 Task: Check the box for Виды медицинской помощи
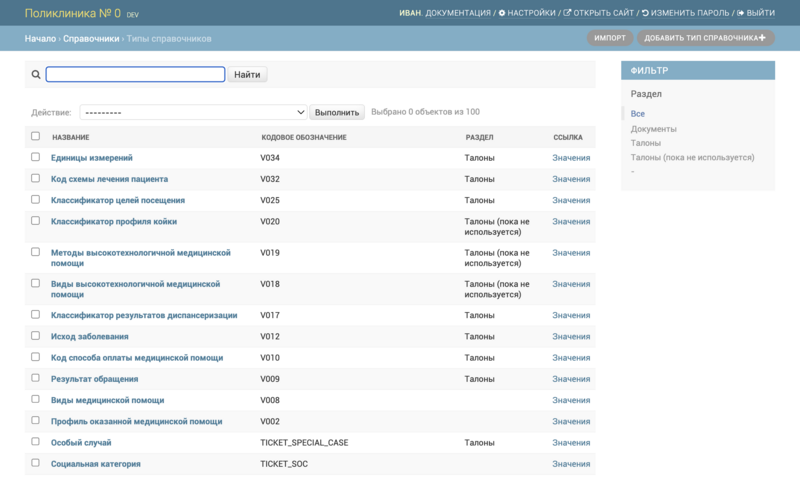(x=35, y=399)
